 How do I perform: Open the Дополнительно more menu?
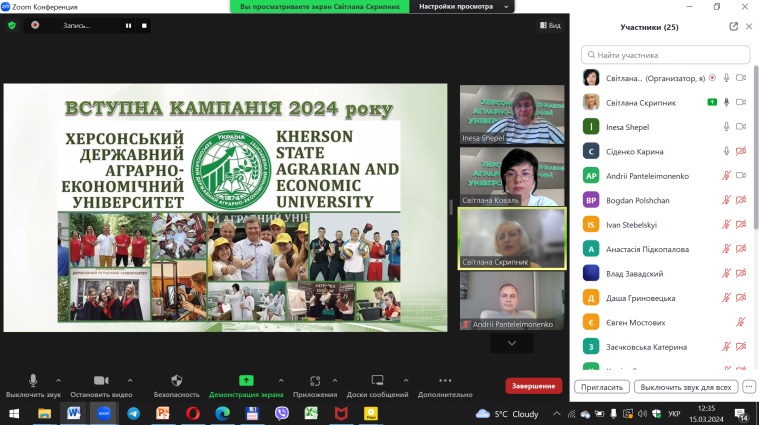coord(445,386)
